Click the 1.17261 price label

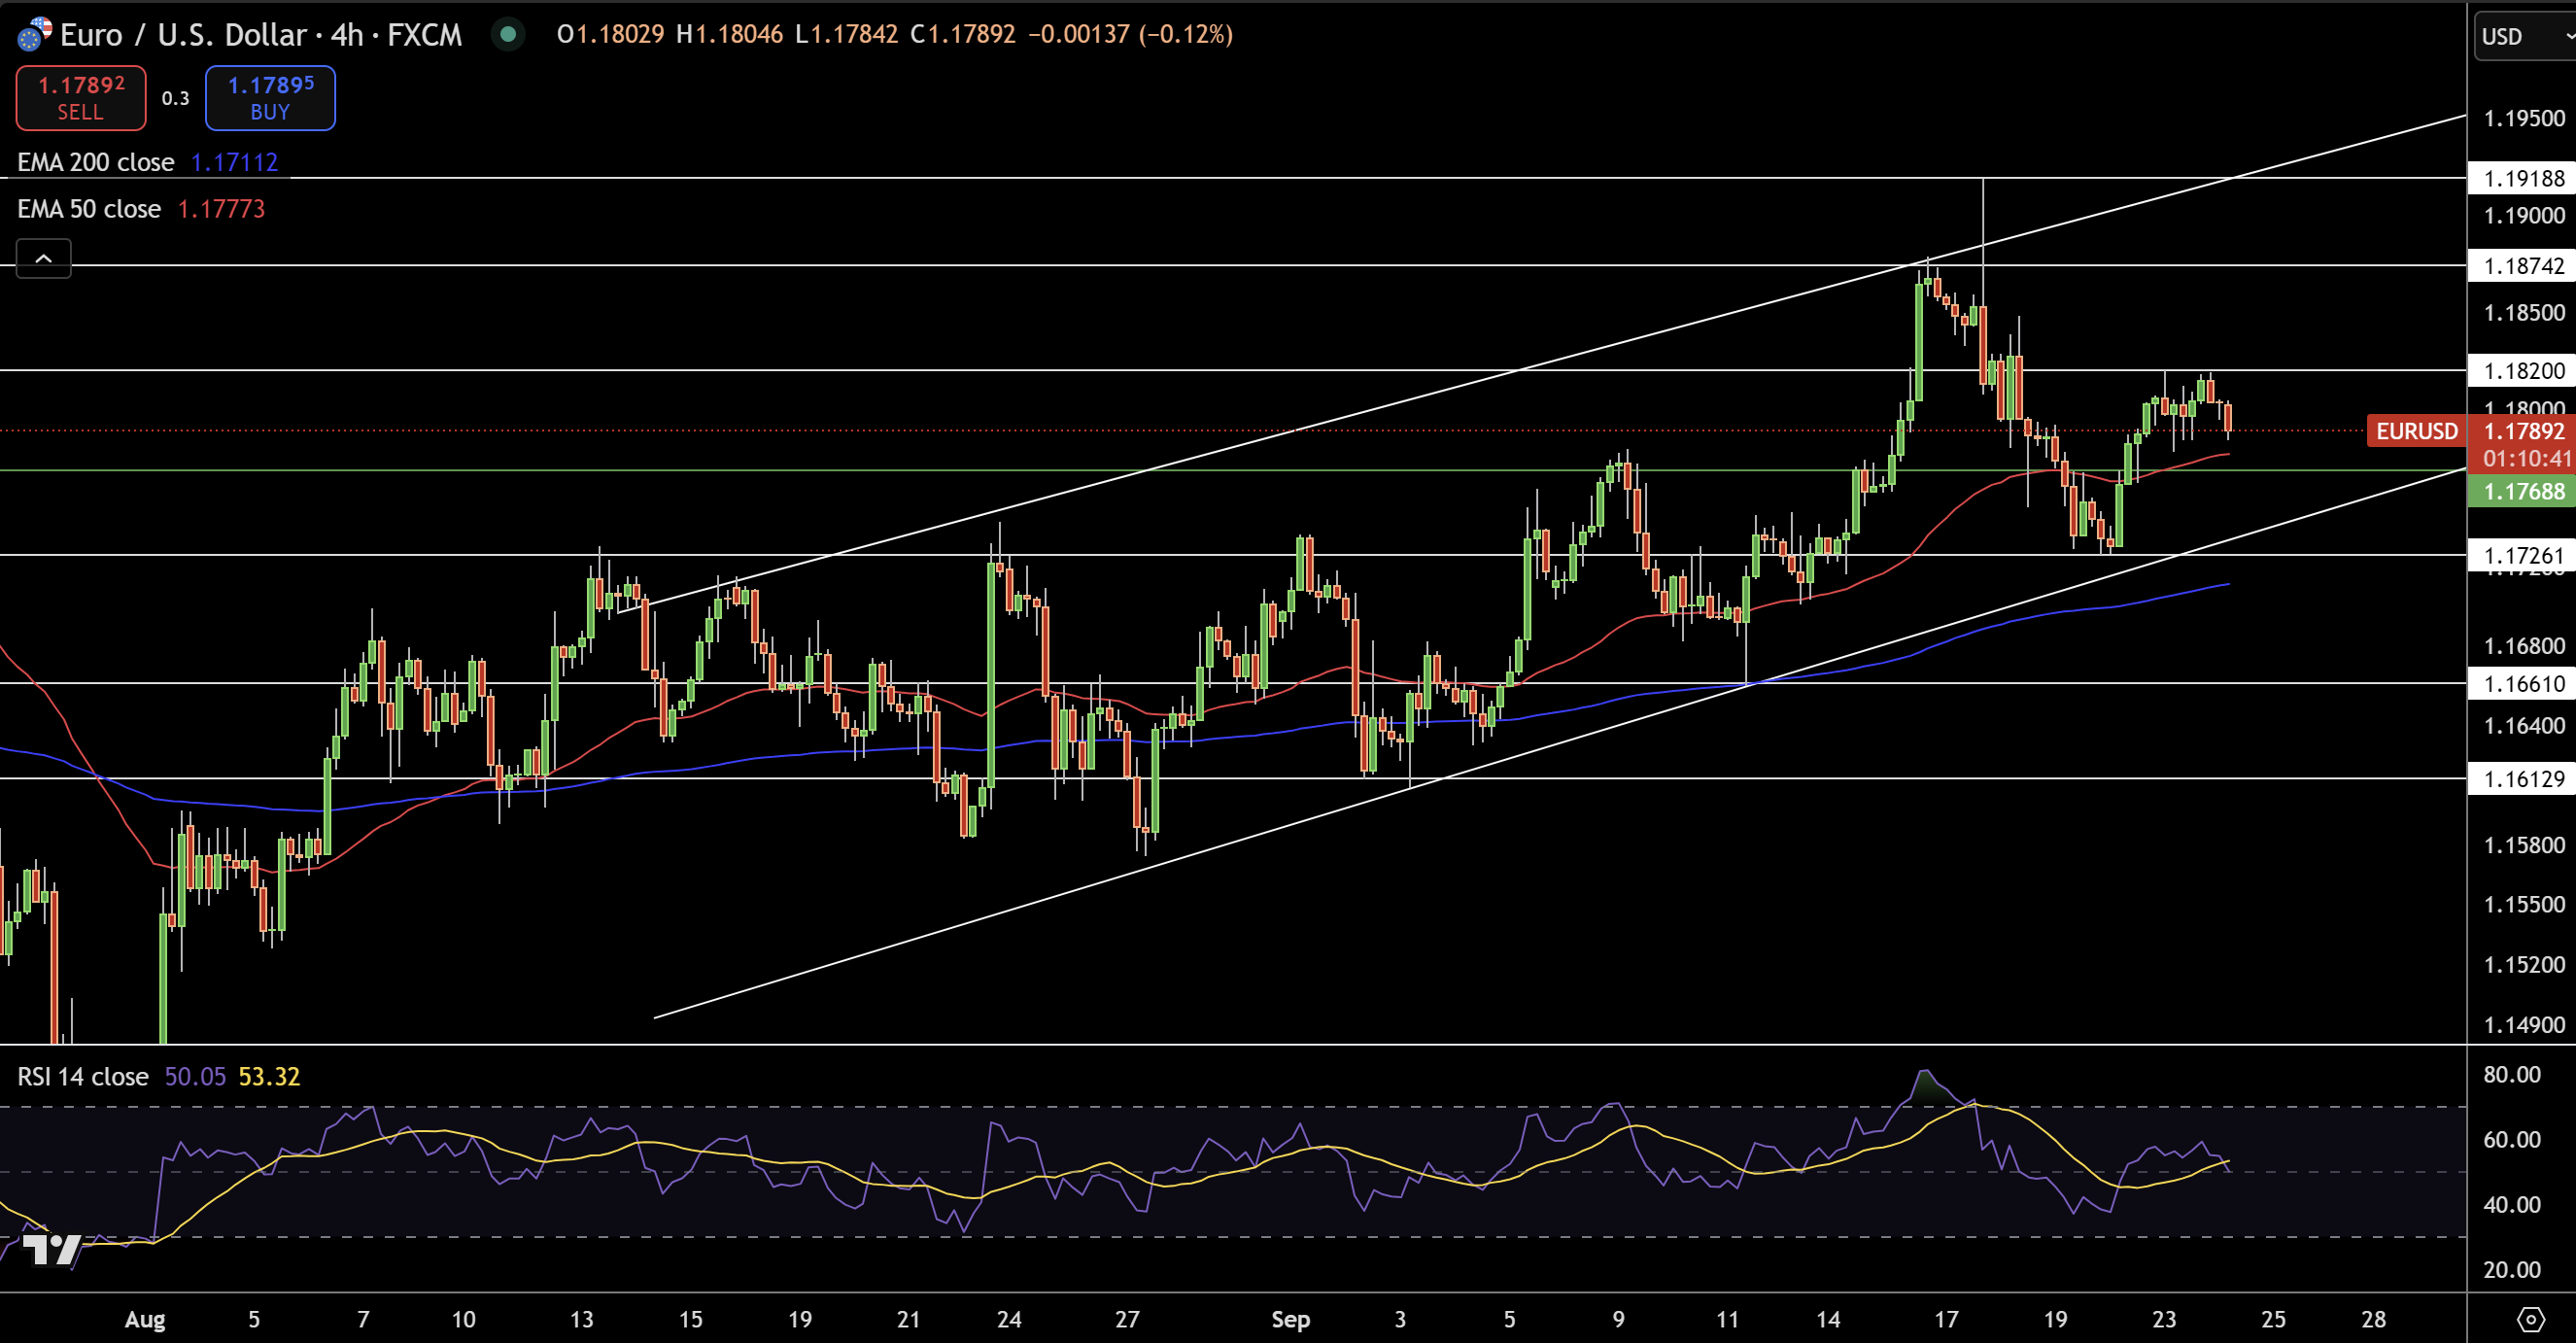tap(2523, 555)
